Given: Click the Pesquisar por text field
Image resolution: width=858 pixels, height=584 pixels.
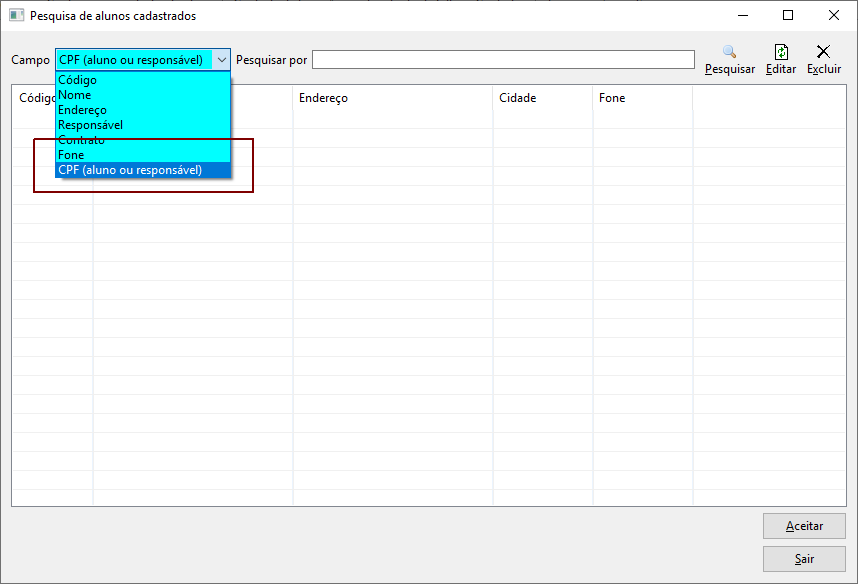Looking at the screenshot, I should point(503,60).
